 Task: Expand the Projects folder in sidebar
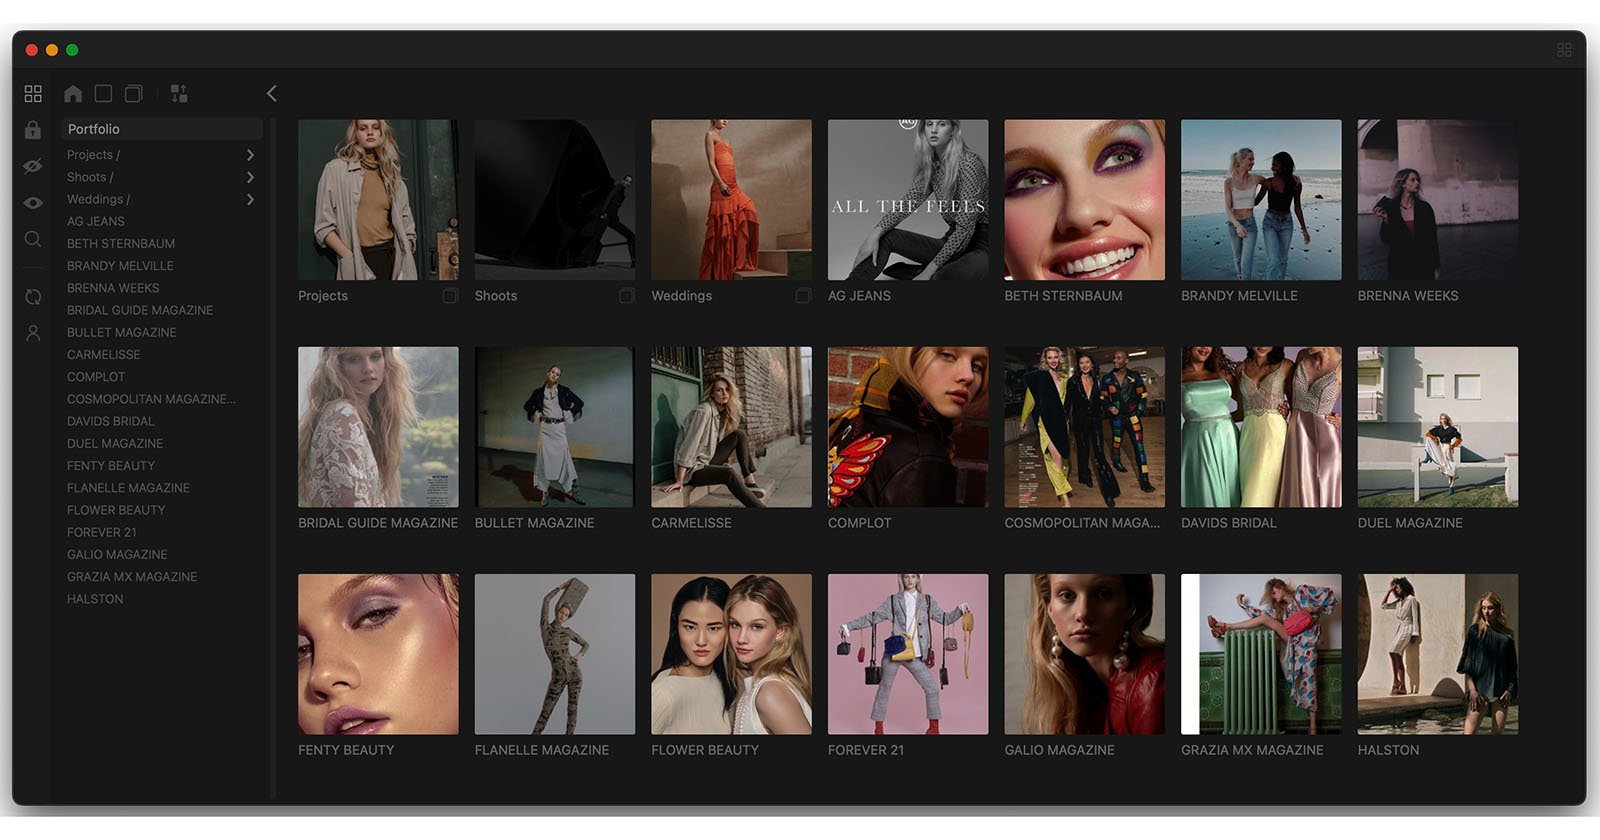coord(250,155)
